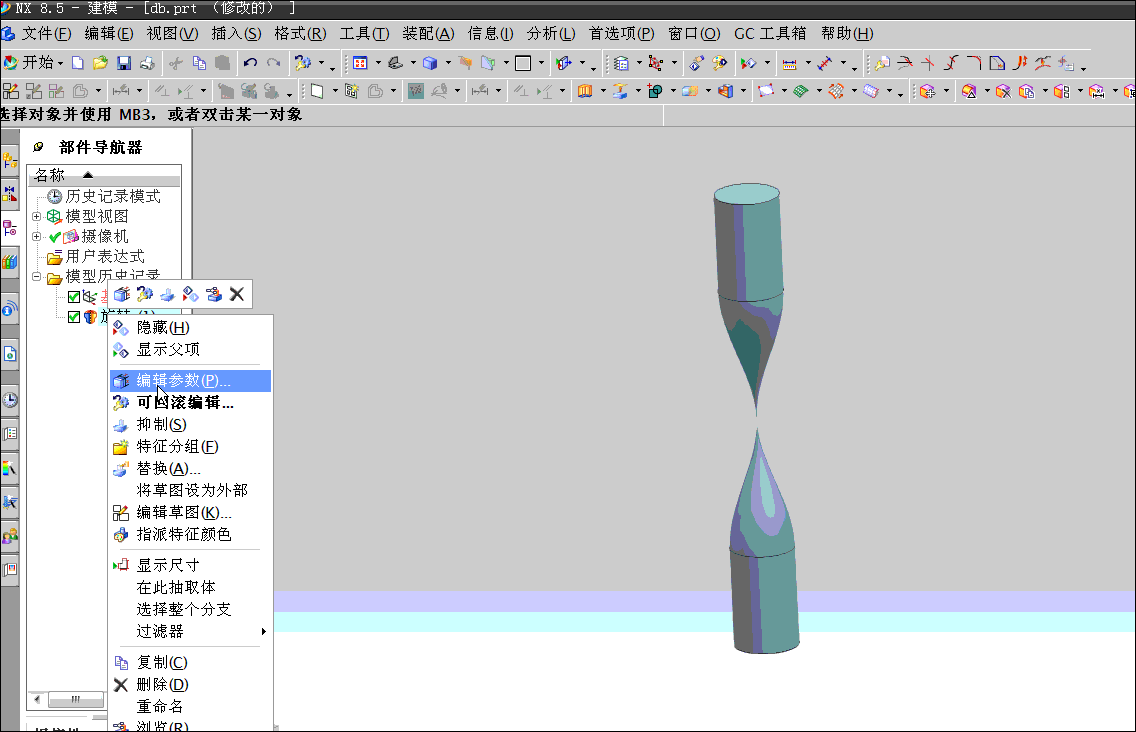
Task: Open the History clock sidebar tab
Action: [10, 400]
